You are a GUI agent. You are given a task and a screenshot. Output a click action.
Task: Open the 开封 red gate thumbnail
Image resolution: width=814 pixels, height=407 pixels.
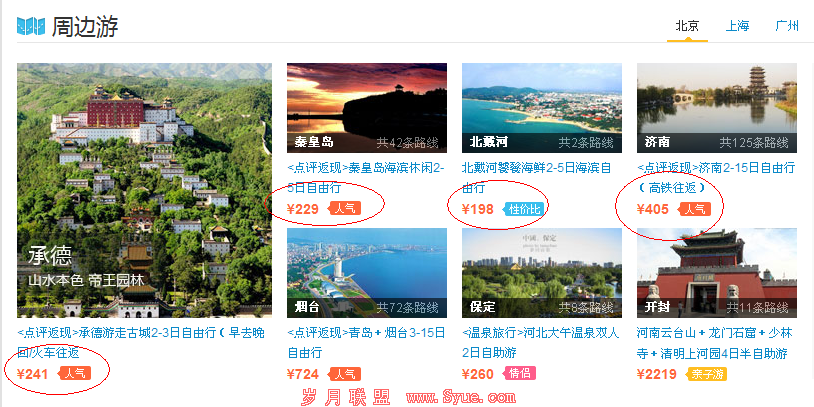click(x=716, y=273)
